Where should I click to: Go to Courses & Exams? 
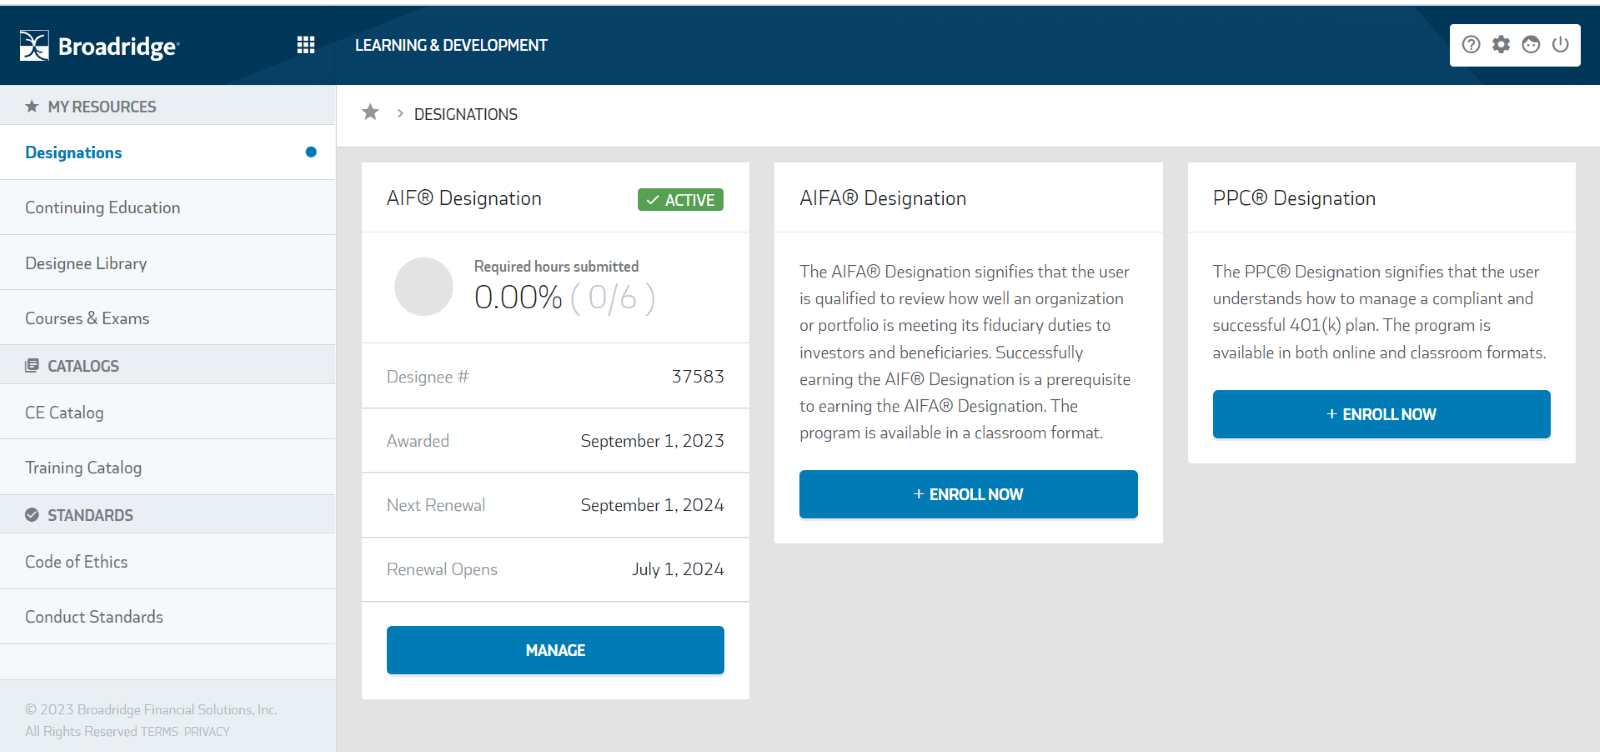[x=168, y=318]
